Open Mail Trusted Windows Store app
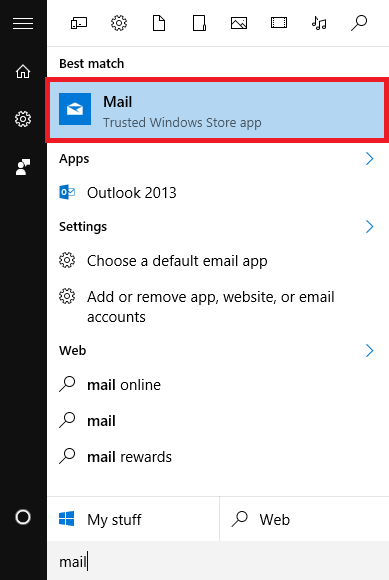389x580 pixels. (x=217, y=109)
